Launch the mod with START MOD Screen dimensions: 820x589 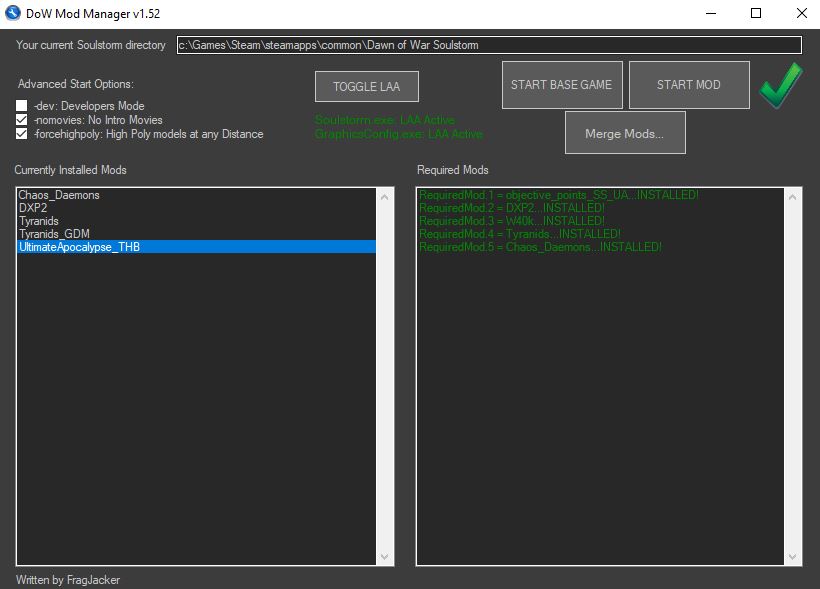tap(688, 85)
